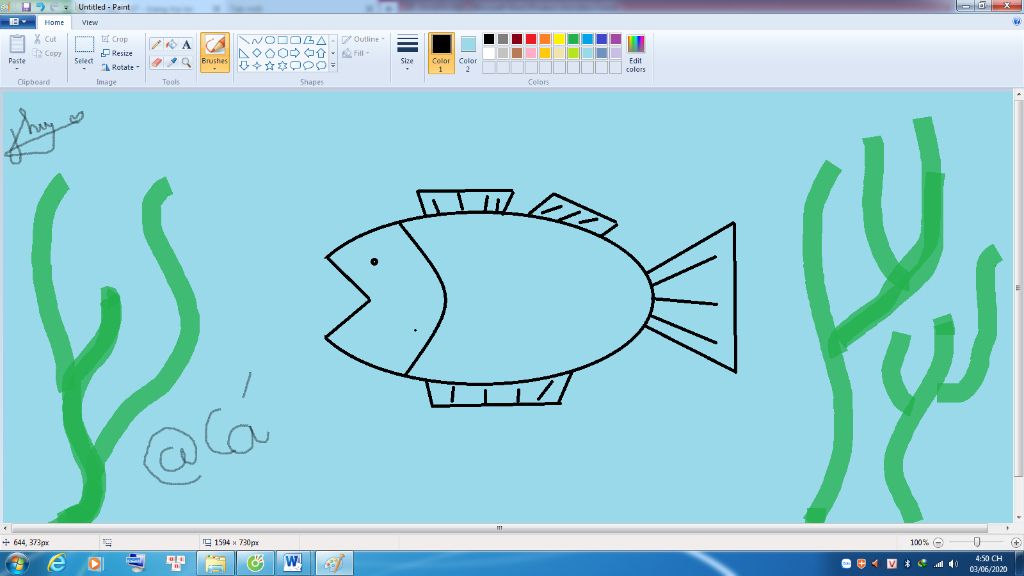Open the Windows Start button
The image size is (1024, 576).
pos(16,563)
